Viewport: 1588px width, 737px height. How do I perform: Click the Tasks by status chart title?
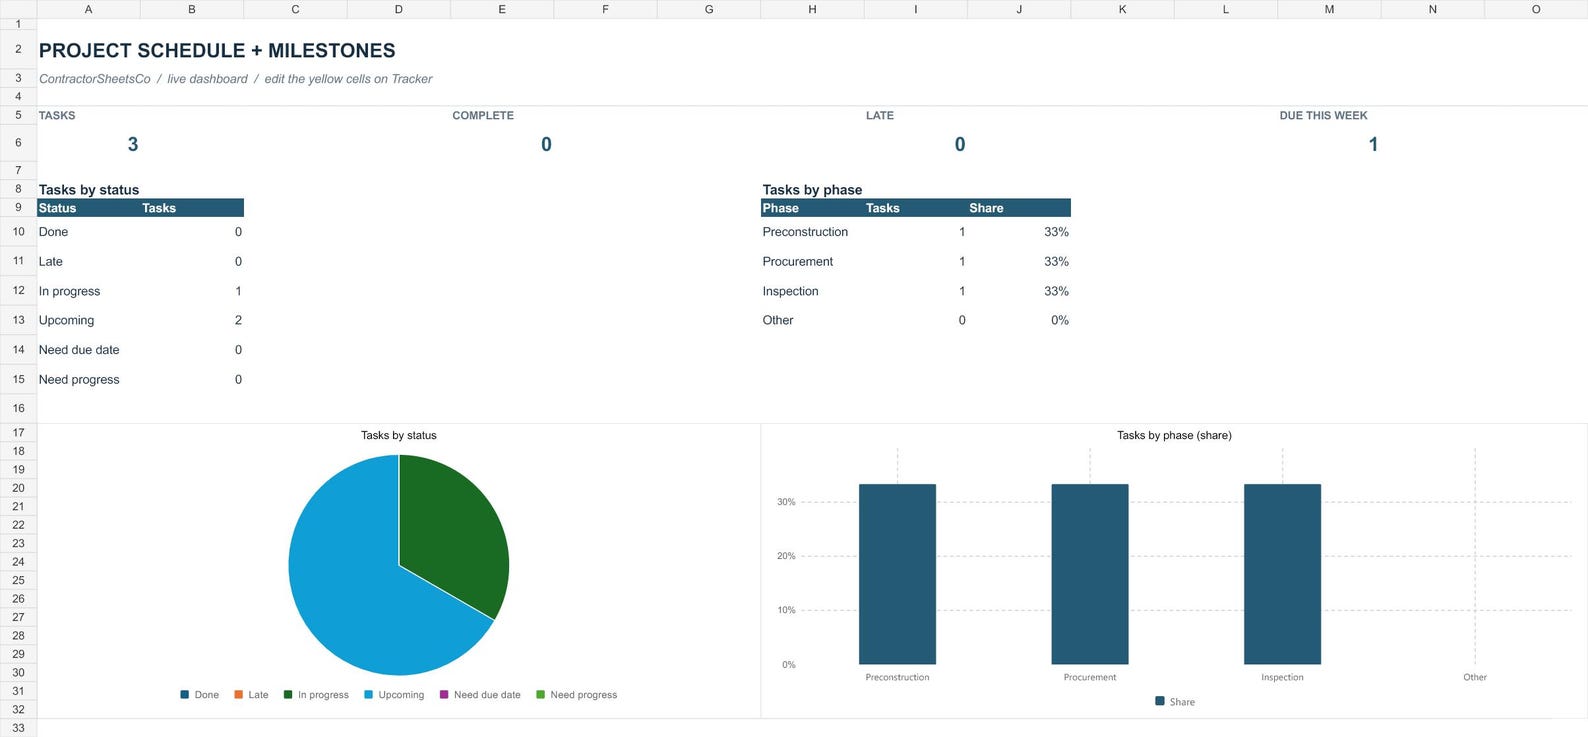pos(399,436)
